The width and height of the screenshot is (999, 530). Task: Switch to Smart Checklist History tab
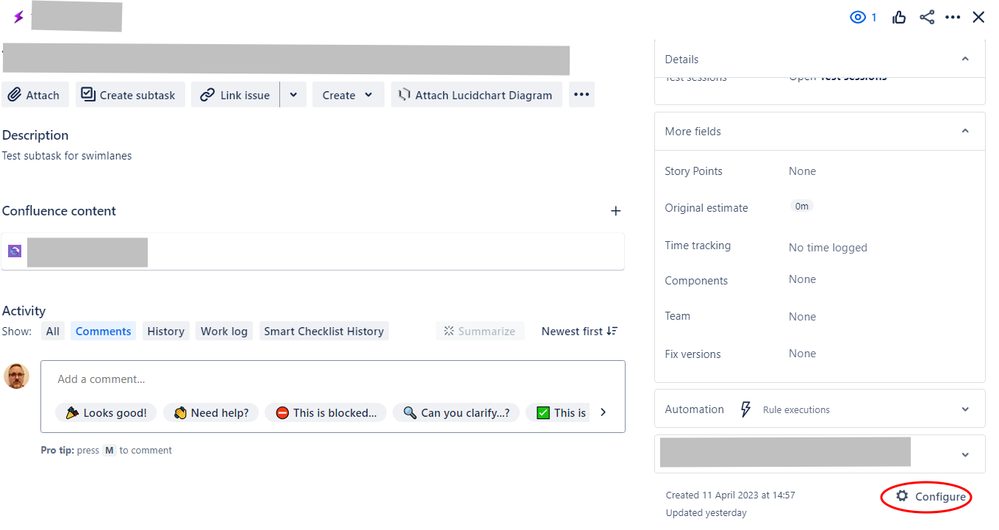[x=324, y=331]
